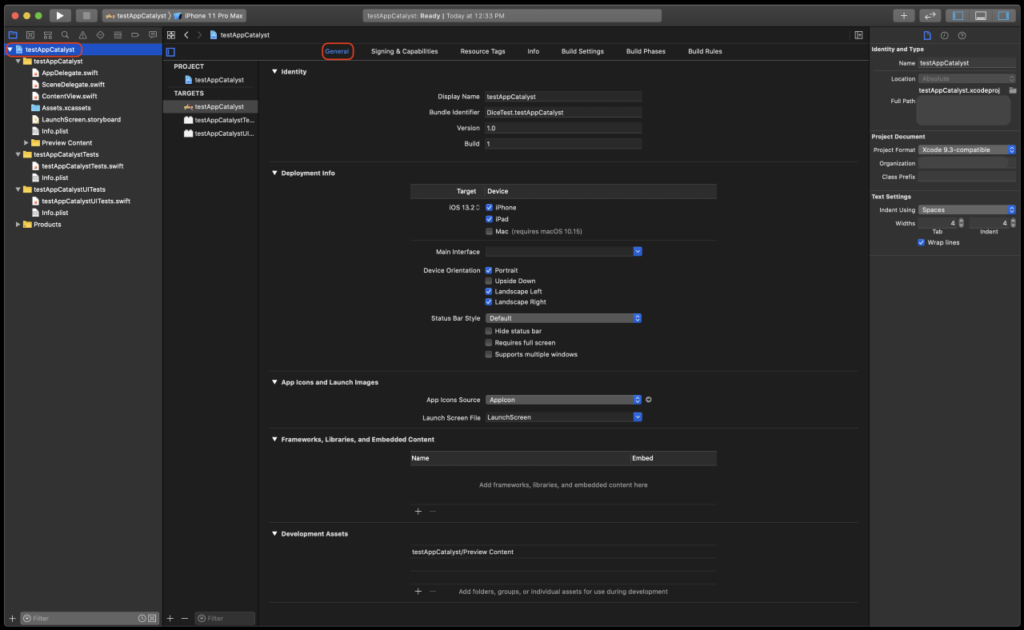The height and width of the screenshot is (630, 1024).
Task: Open the Info tab
Action: pos(534,52)
